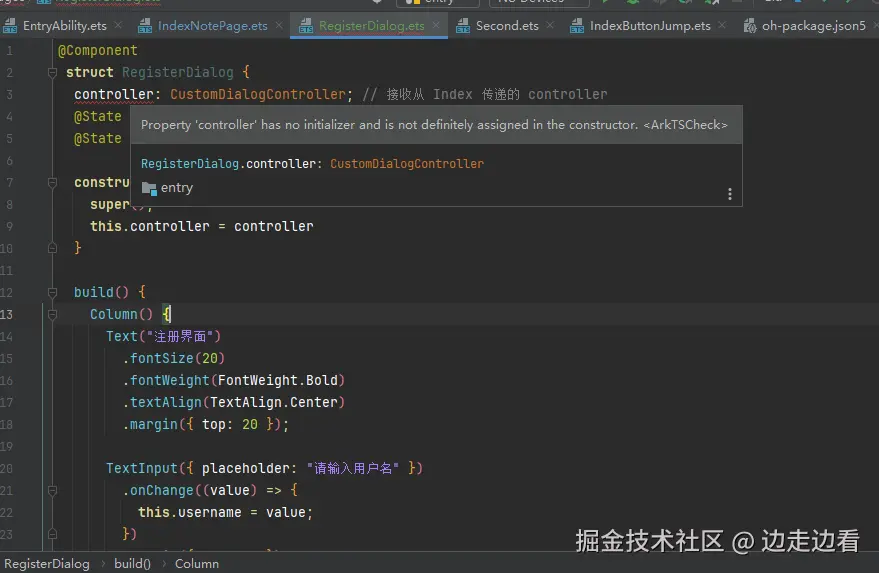Click the ETS file icon on Second.ets tab

click(463, 26)
